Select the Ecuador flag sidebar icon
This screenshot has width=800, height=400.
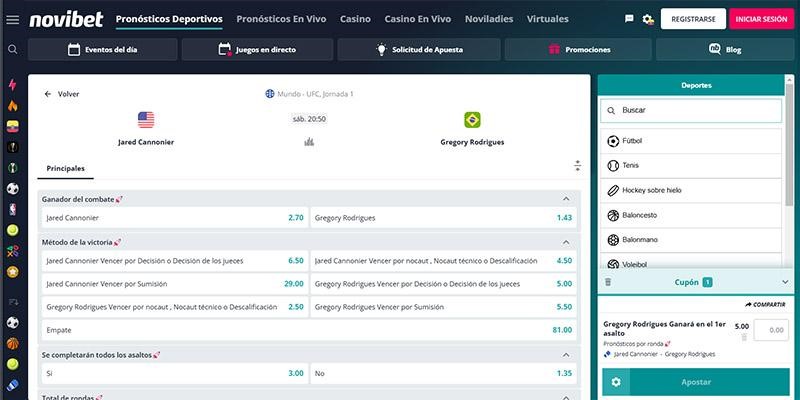click(x=13, y=127)
